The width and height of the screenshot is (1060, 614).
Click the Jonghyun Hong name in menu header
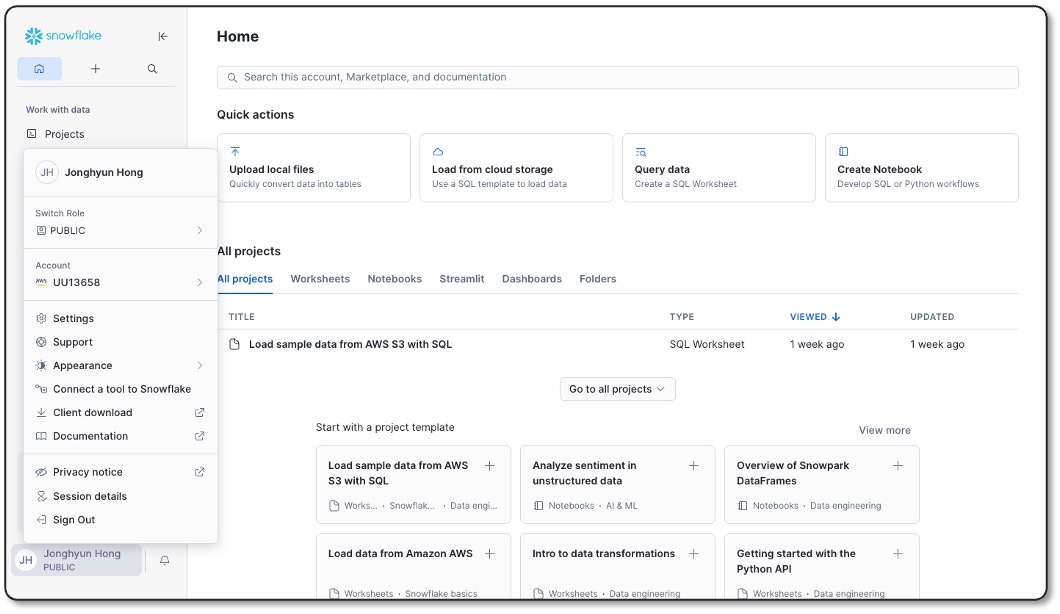pyautogui.click(x=103, y=172)
